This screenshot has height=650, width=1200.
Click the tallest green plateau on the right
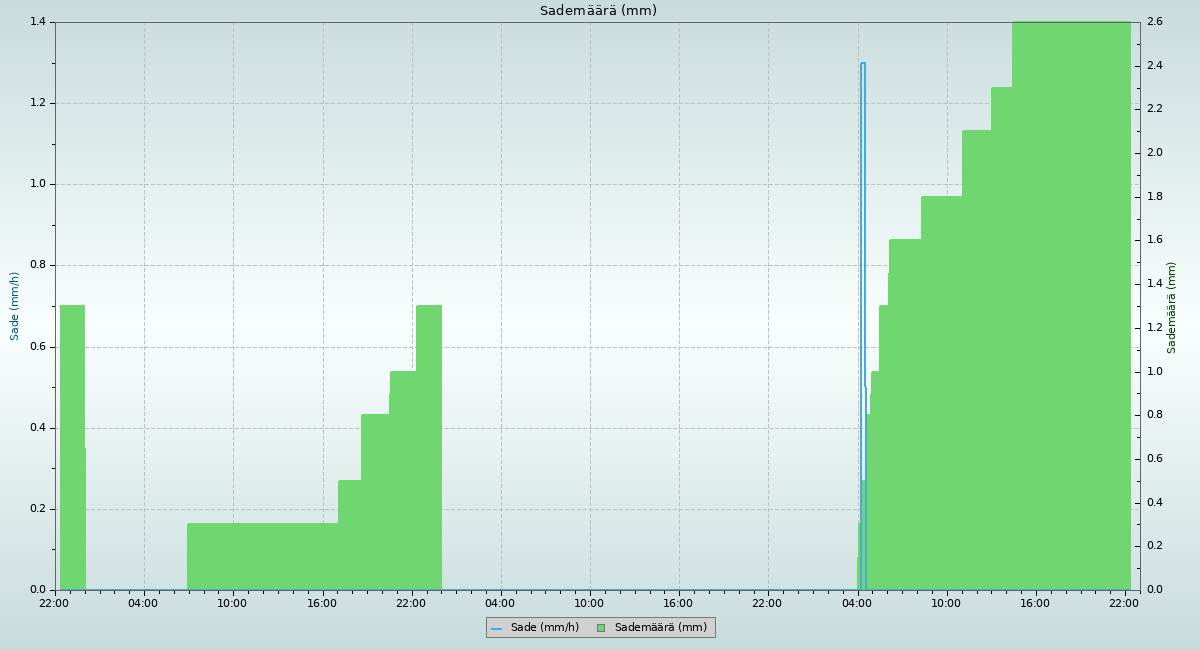pyautogui.click(x=1070, y=300)
